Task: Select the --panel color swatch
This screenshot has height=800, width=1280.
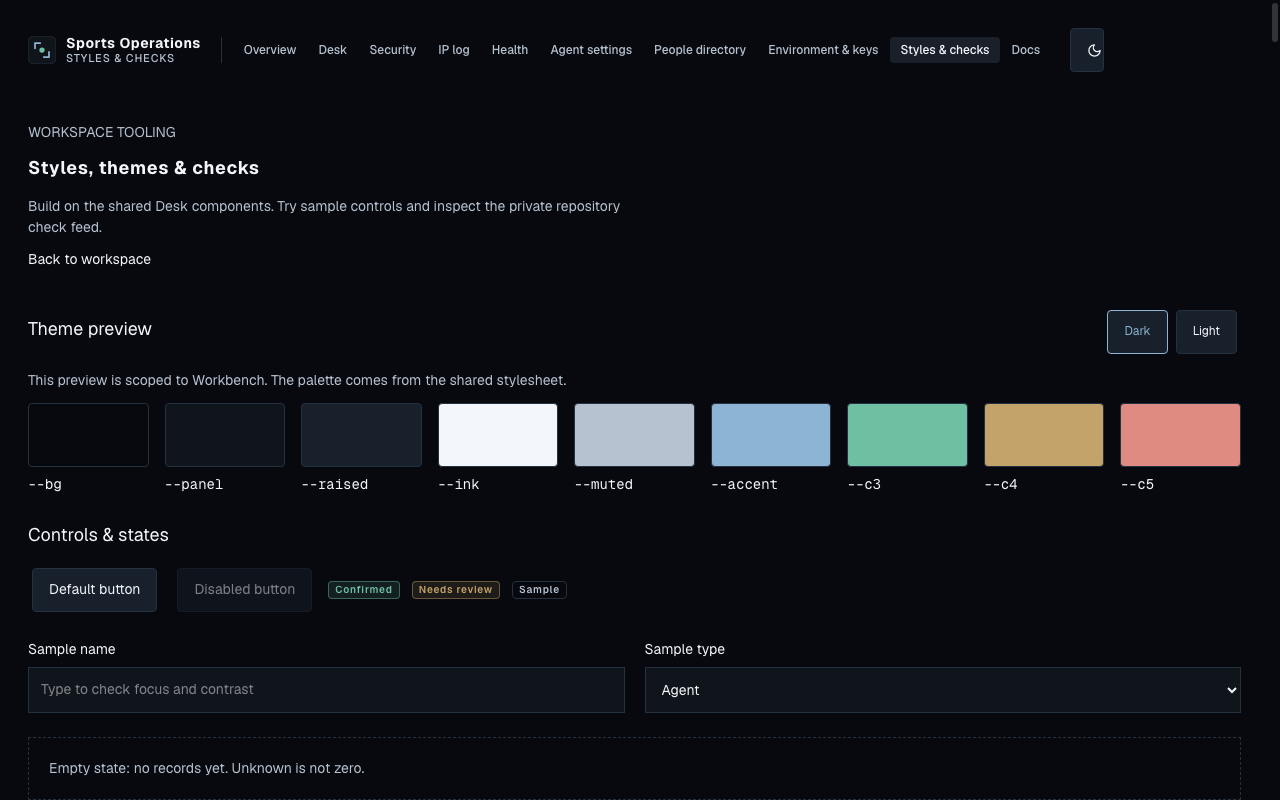Action: tap(225, 435)
